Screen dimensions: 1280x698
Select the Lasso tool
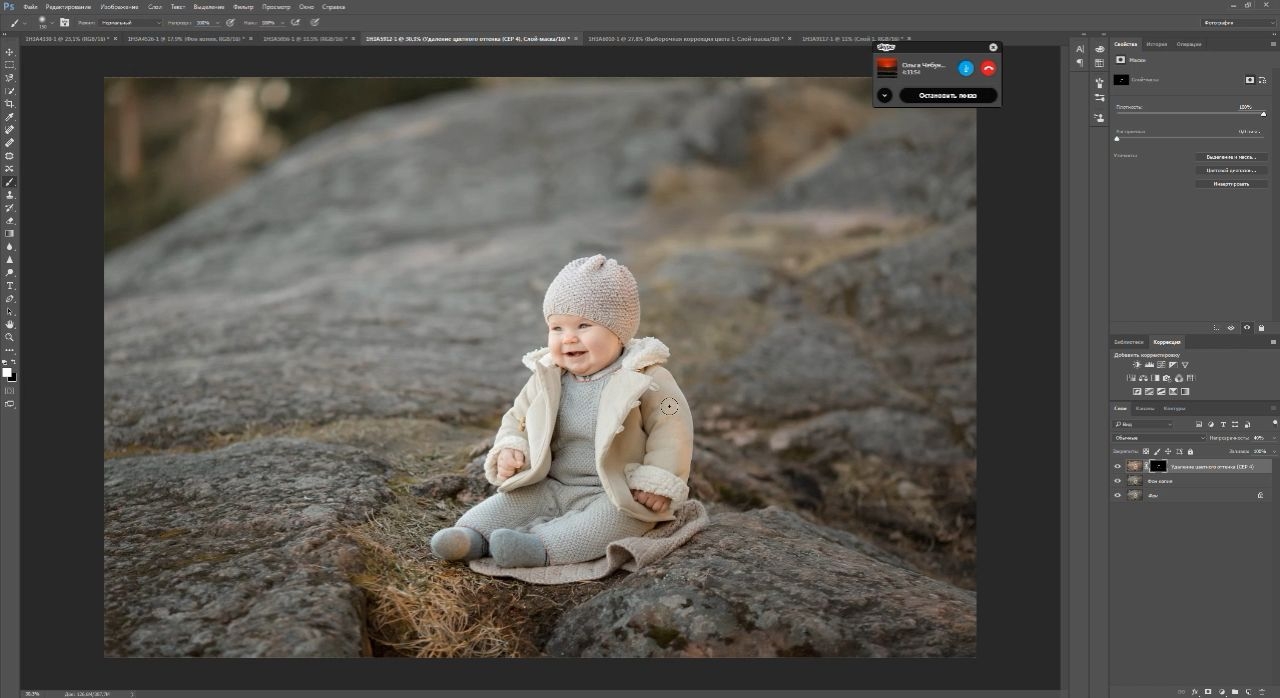pyautogui.click(x=10, y=78)
